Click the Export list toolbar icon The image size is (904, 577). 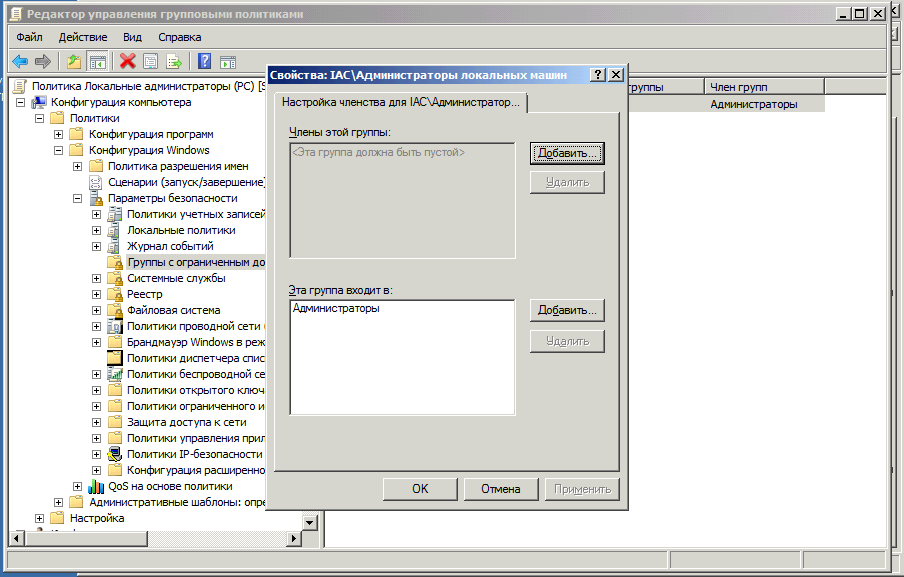(174, 61)
